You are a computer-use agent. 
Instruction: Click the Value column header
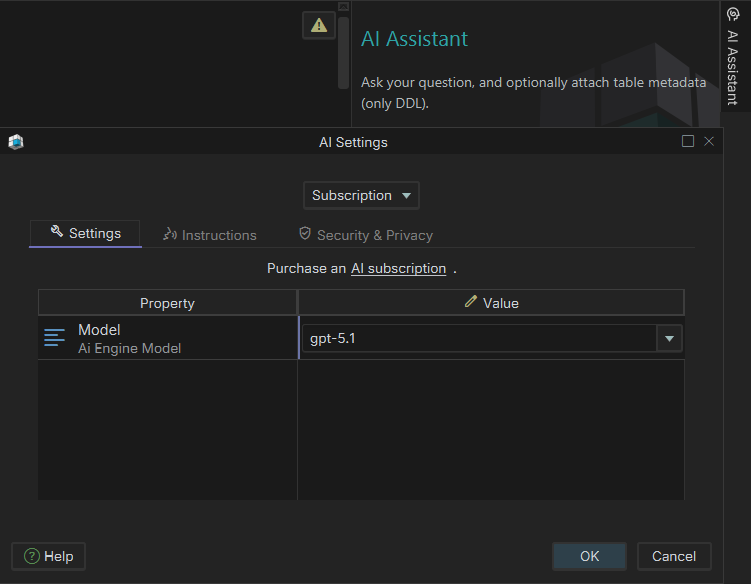coord(491,303)
